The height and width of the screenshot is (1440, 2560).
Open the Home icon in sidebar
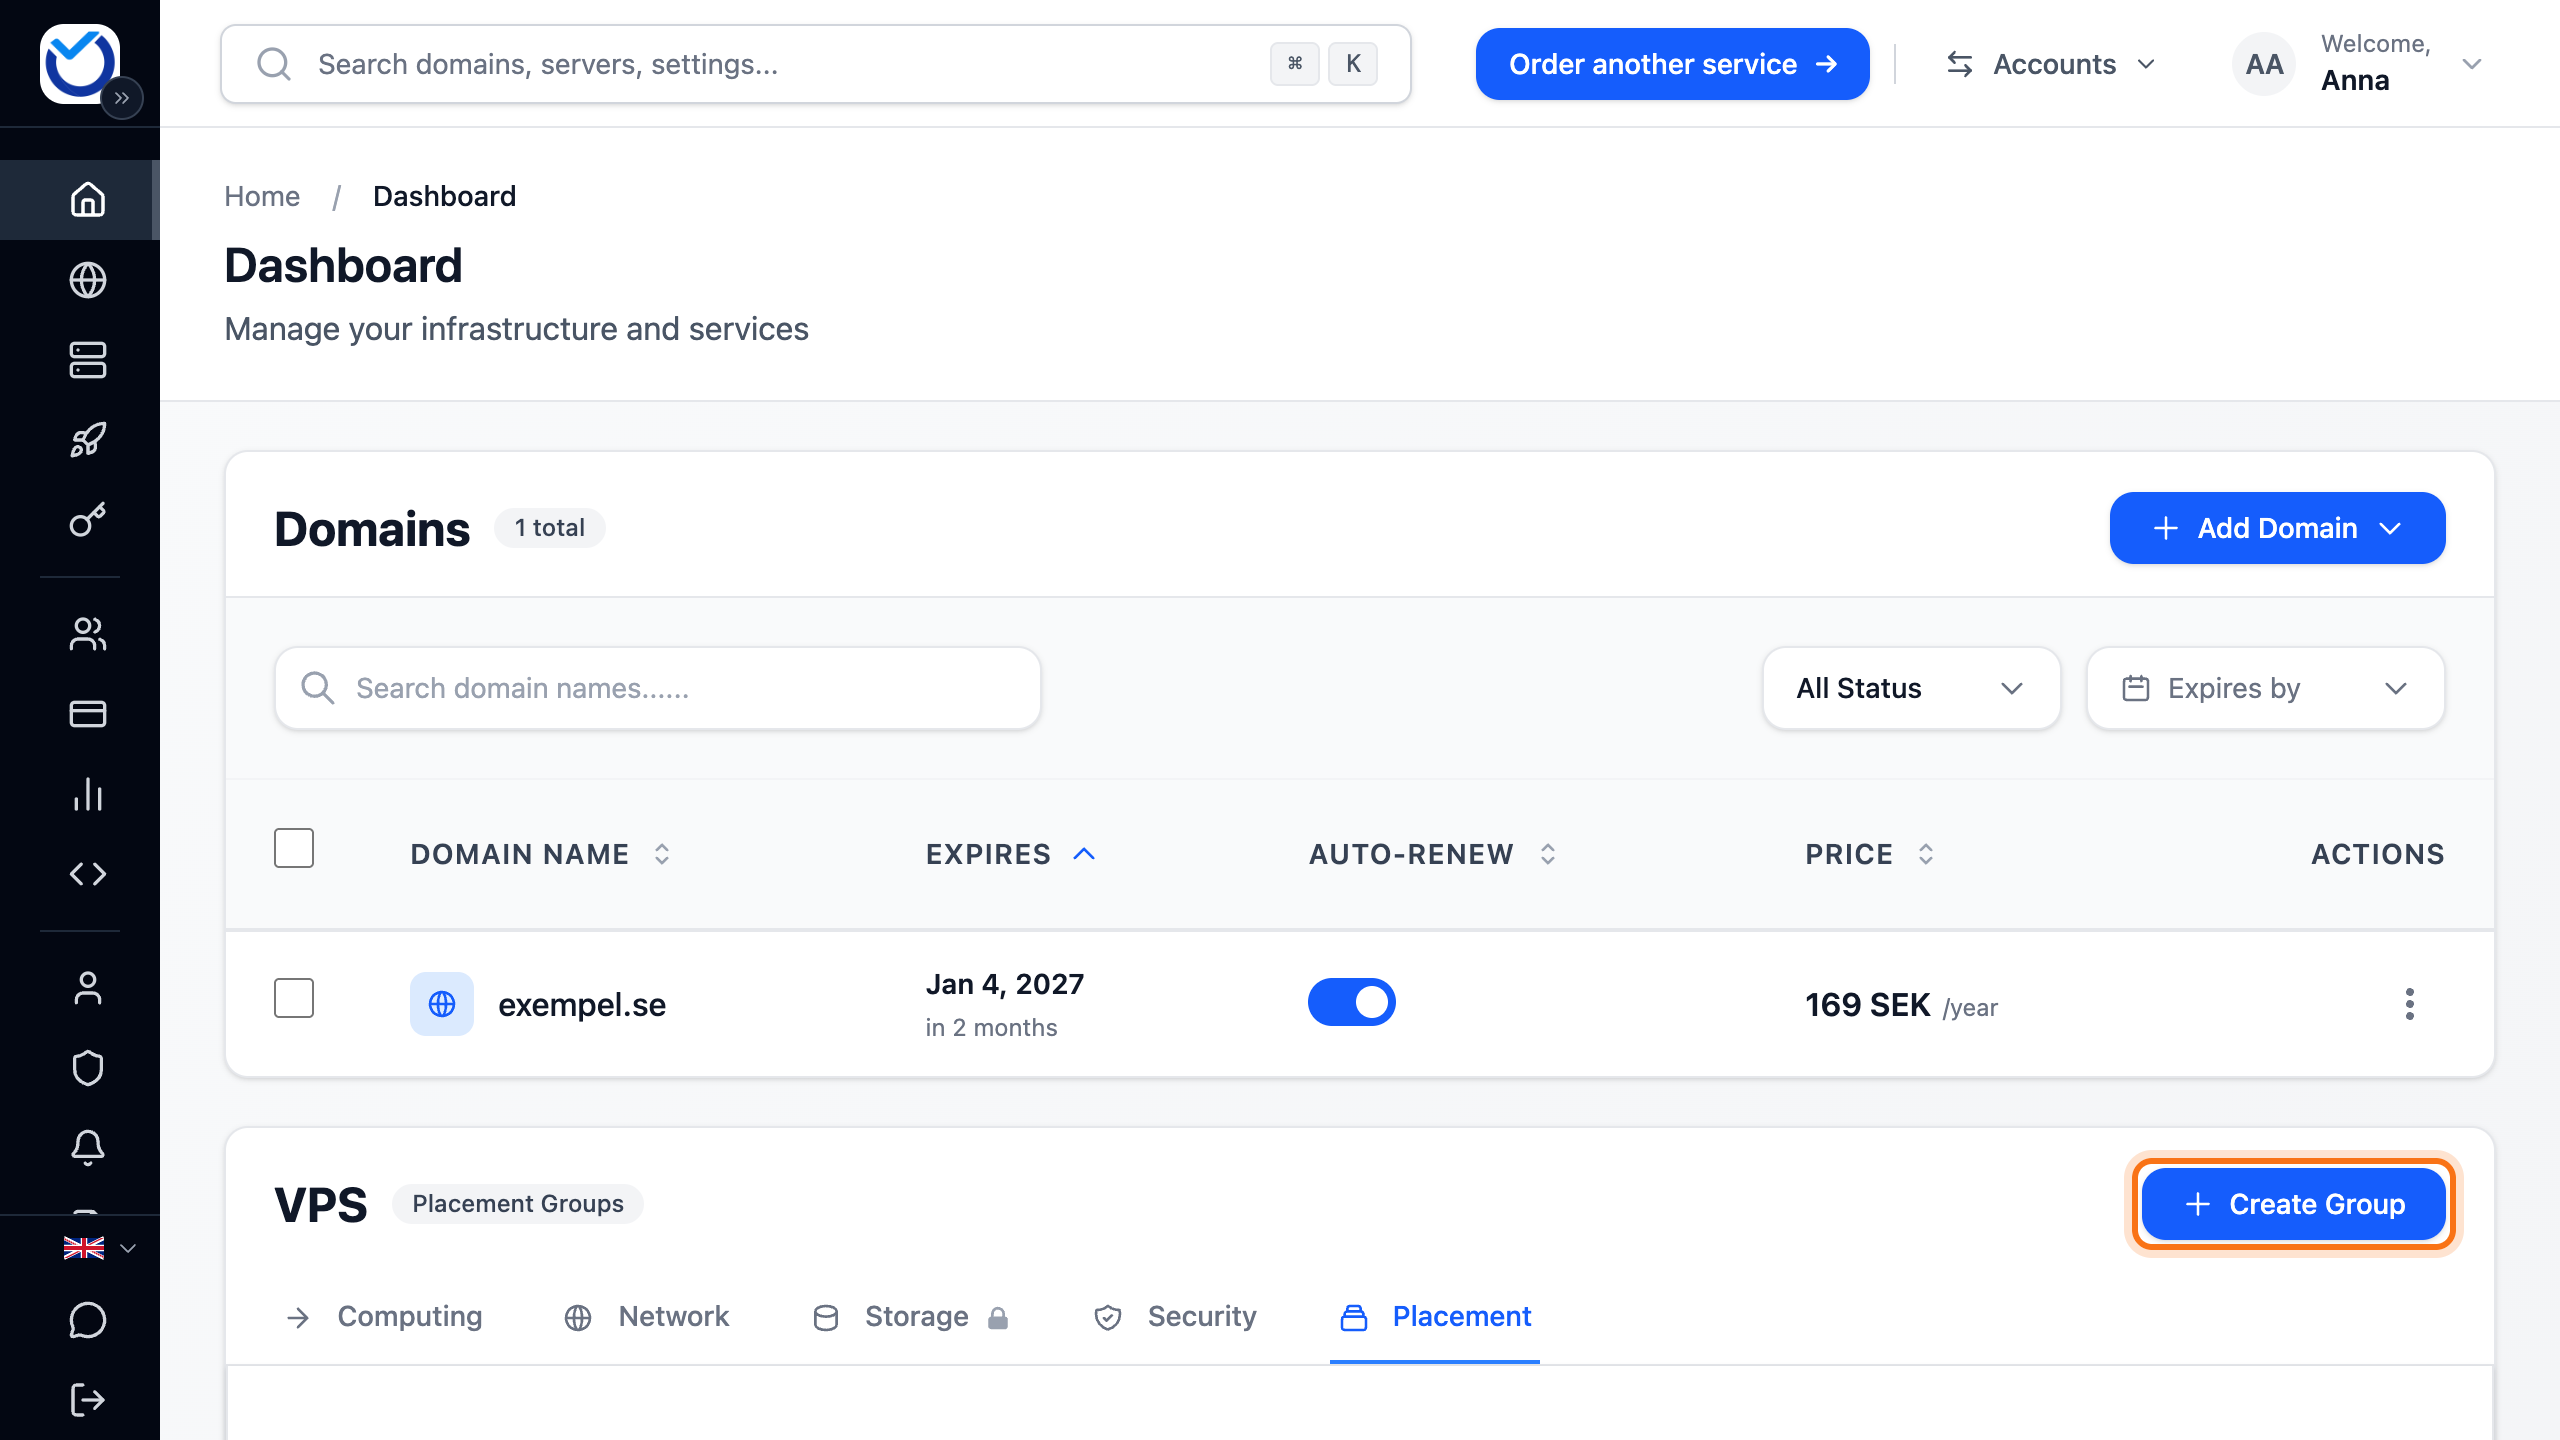pyautogui.click(x=88, y=200)
